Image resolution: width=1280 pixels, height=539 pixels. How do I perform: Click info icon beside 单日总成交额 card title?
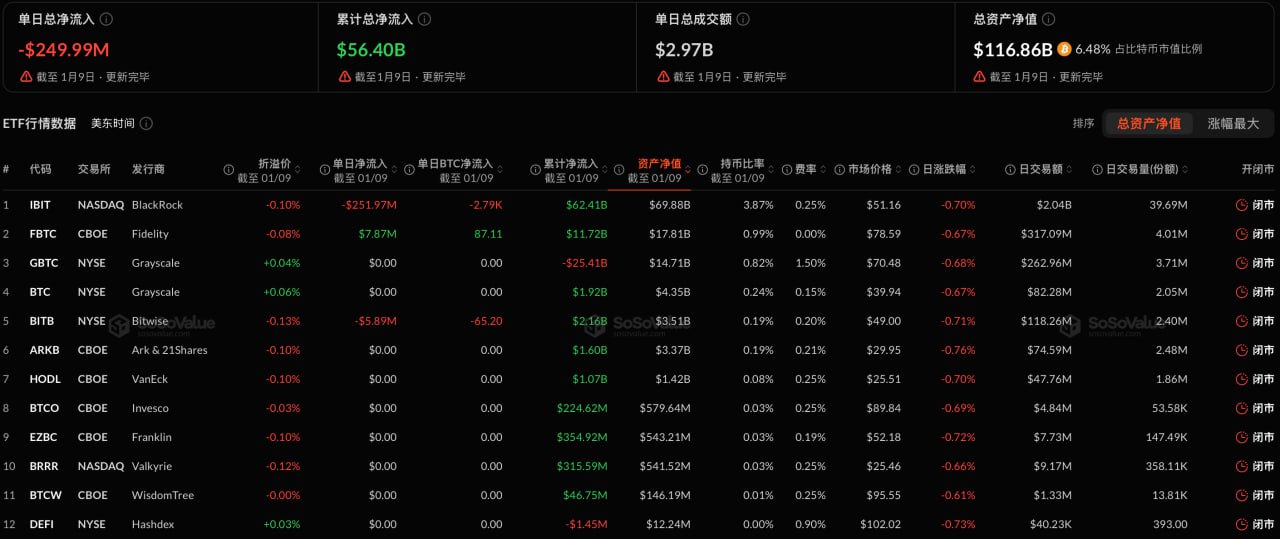coord(743,19)
